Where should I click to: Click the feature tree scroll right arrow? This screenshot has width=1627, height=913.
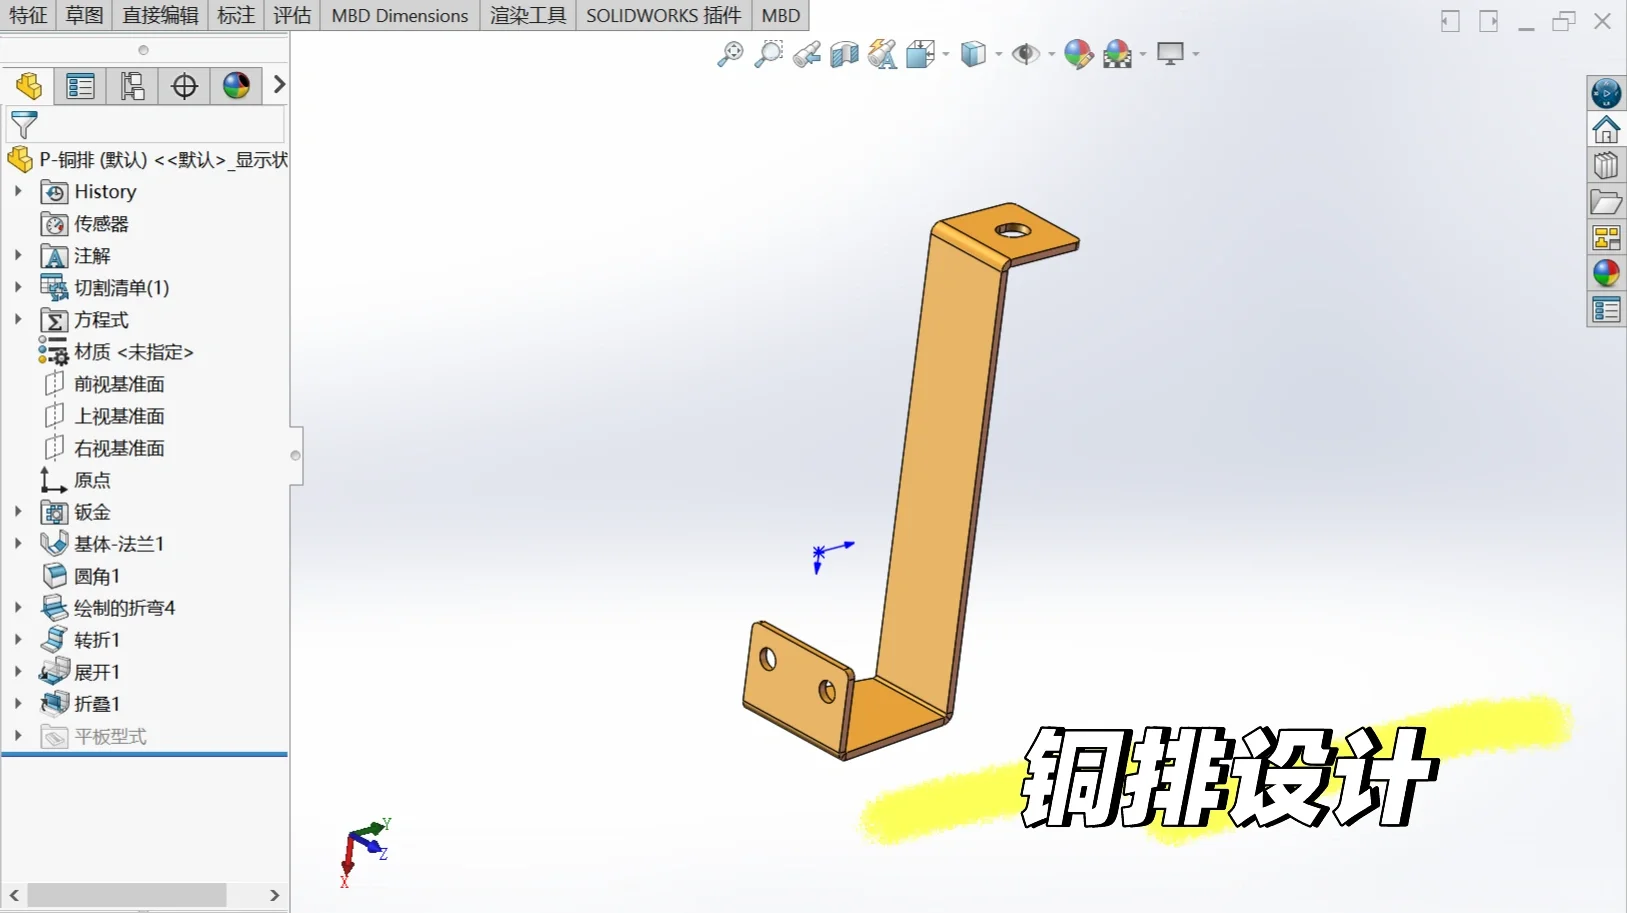[x=275, y=895]
